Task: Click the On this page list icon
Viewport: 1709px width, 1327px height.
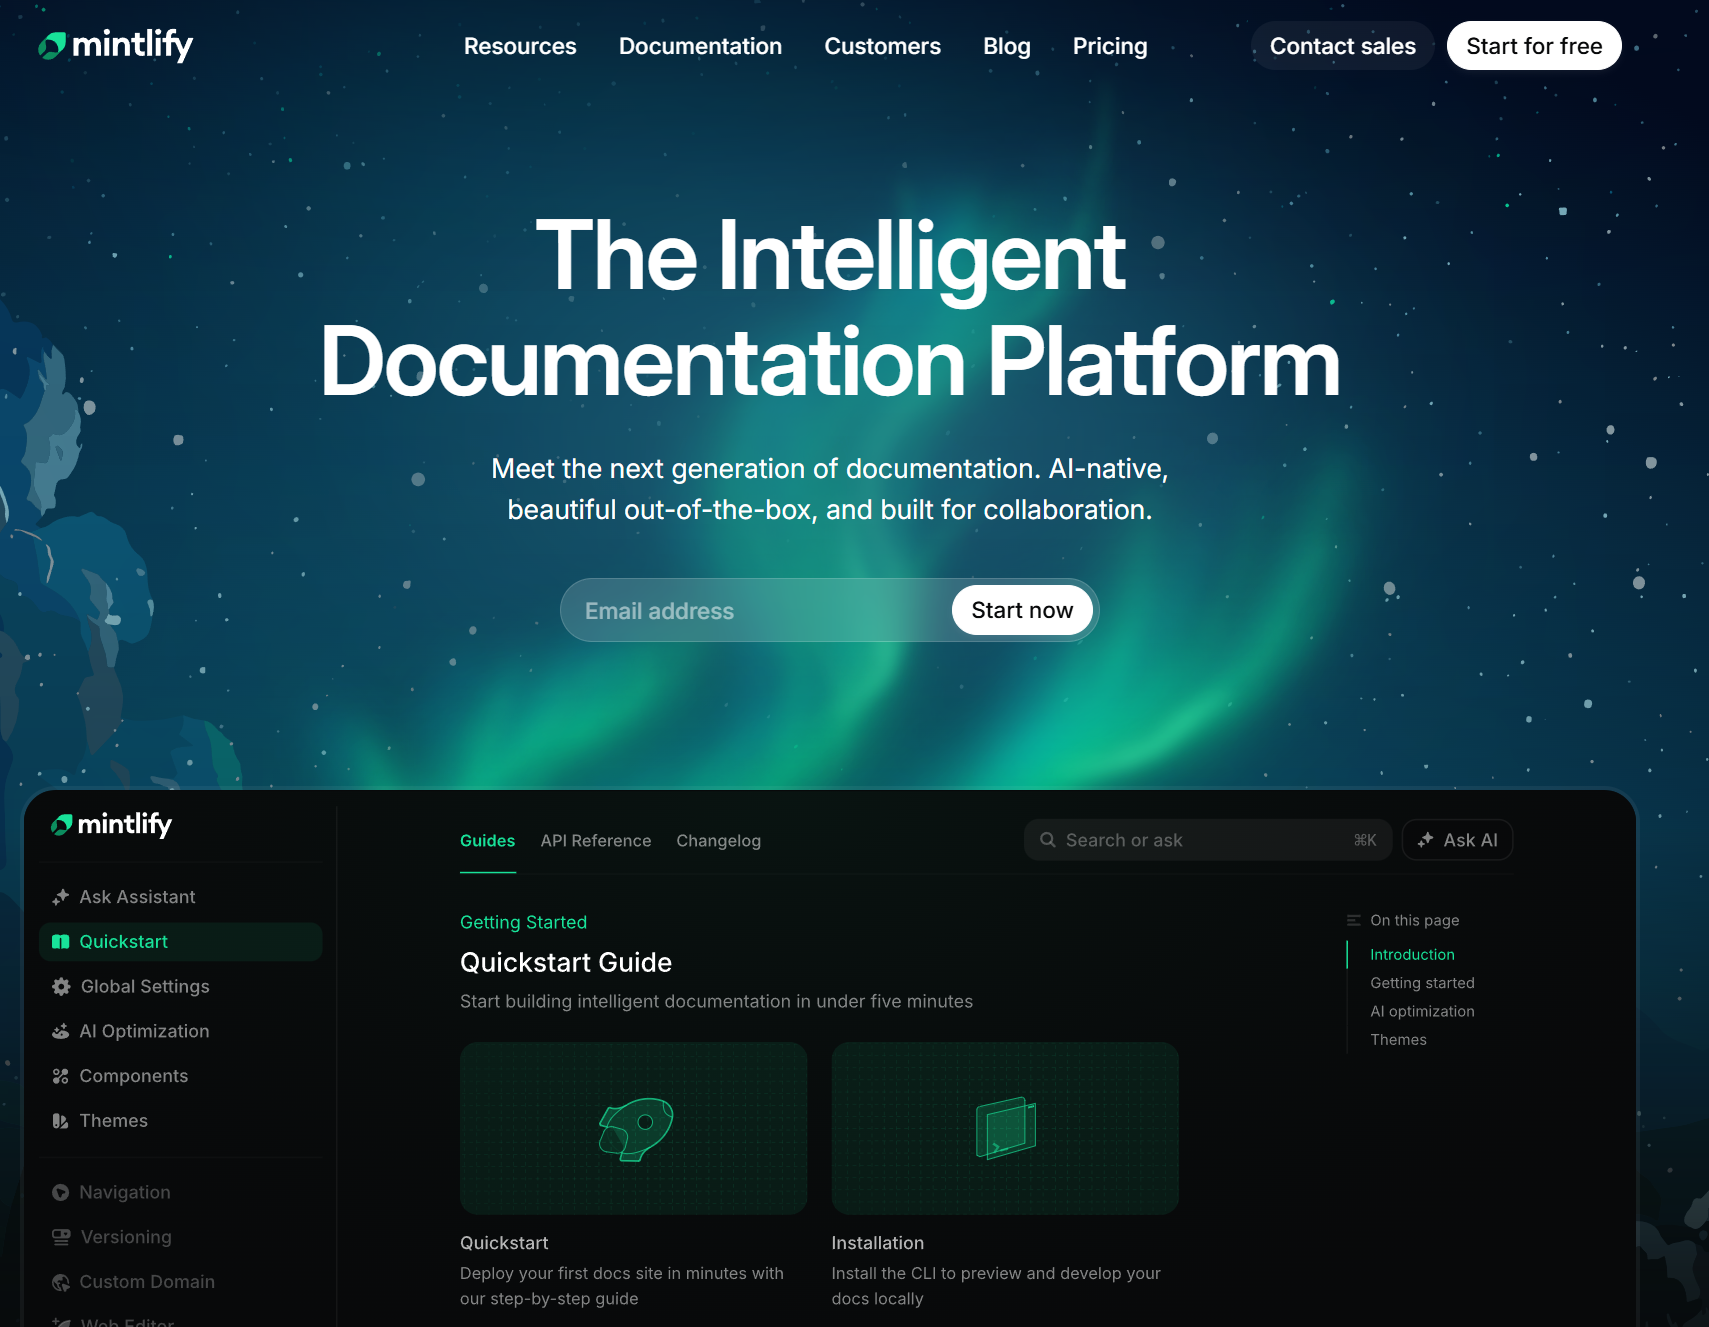Action: [x=1353, y=920]
